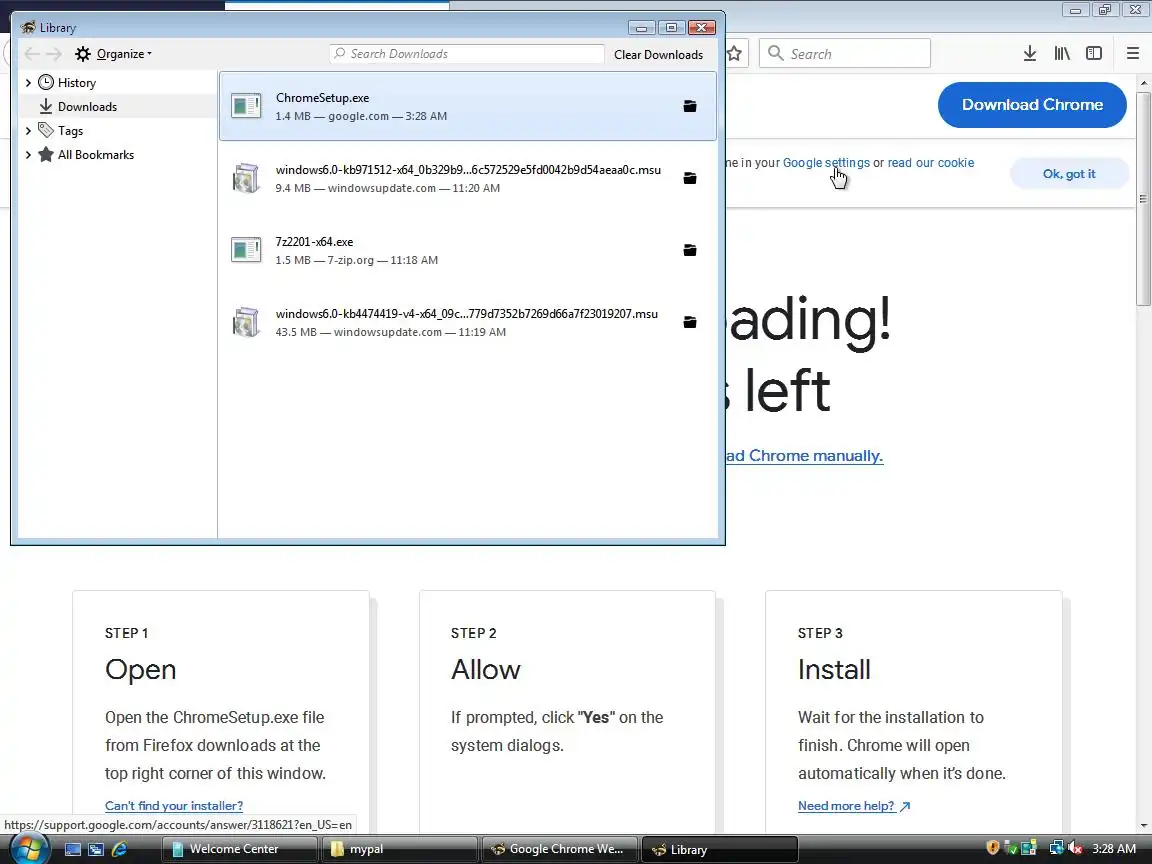Click Library taskbar button
The image size is (1152, 864).
(x=719, y=849)
